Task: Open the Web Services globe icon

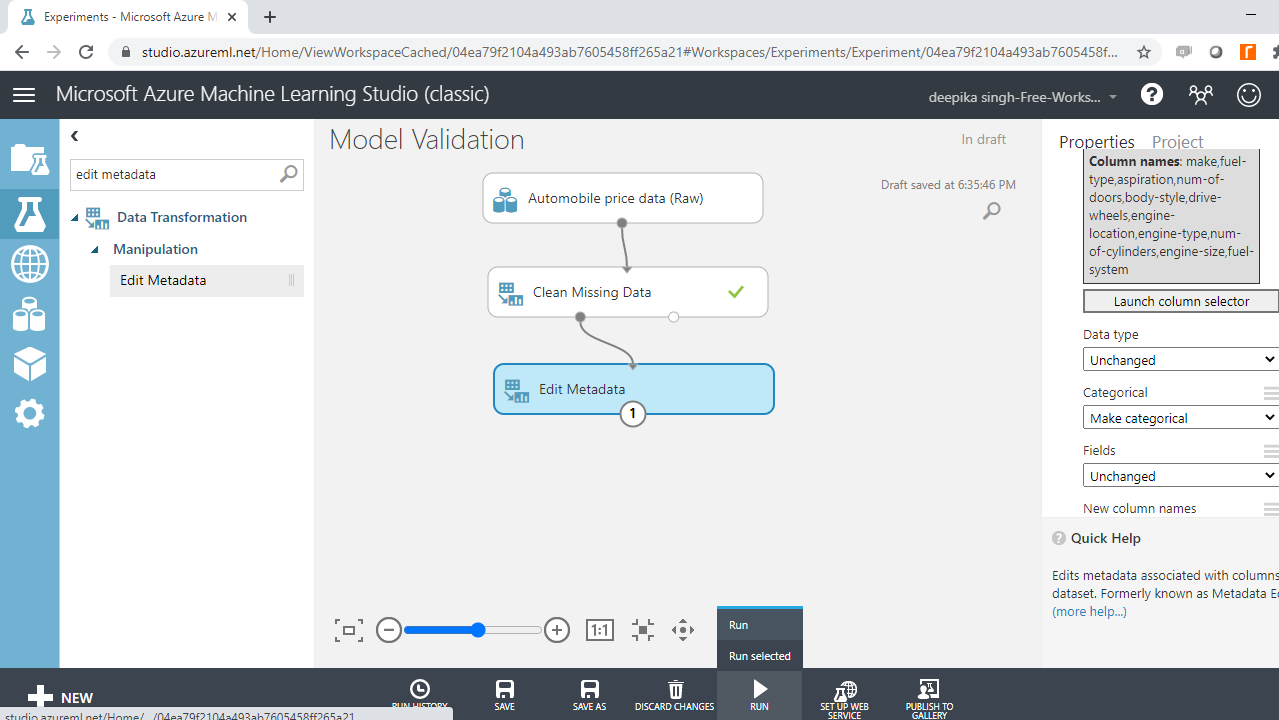Action: [29, 264]
